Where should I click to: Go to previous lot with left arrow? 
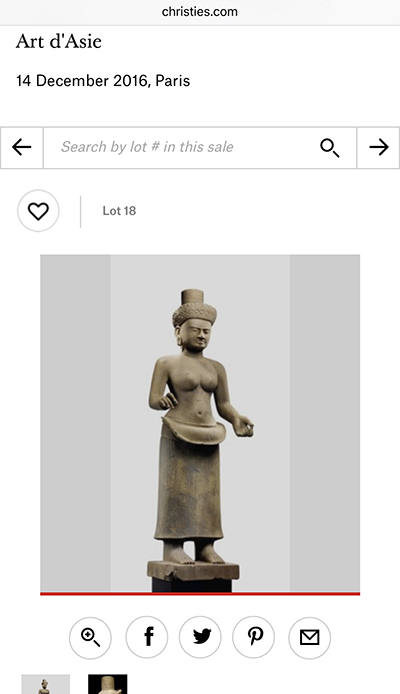click(22, 147)
